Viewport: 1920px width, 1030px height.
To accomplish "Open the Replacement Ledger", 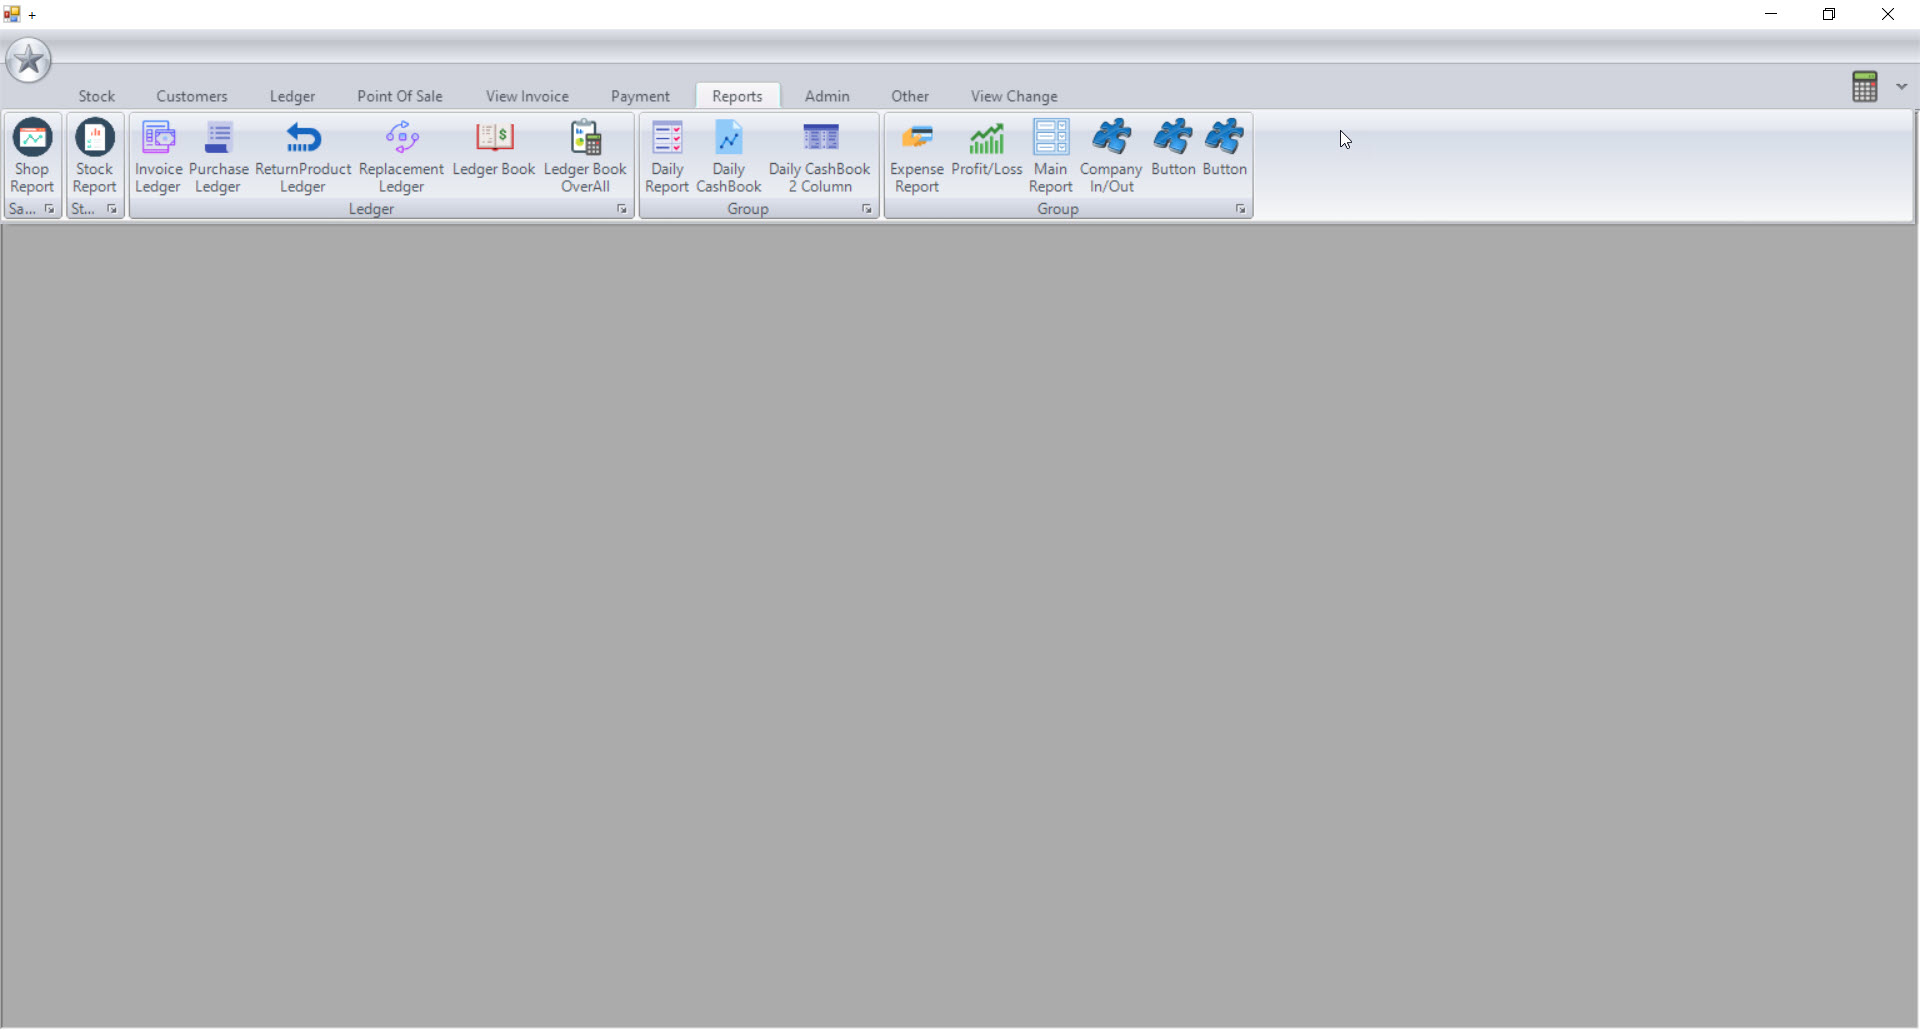I will tap(401, 156).
